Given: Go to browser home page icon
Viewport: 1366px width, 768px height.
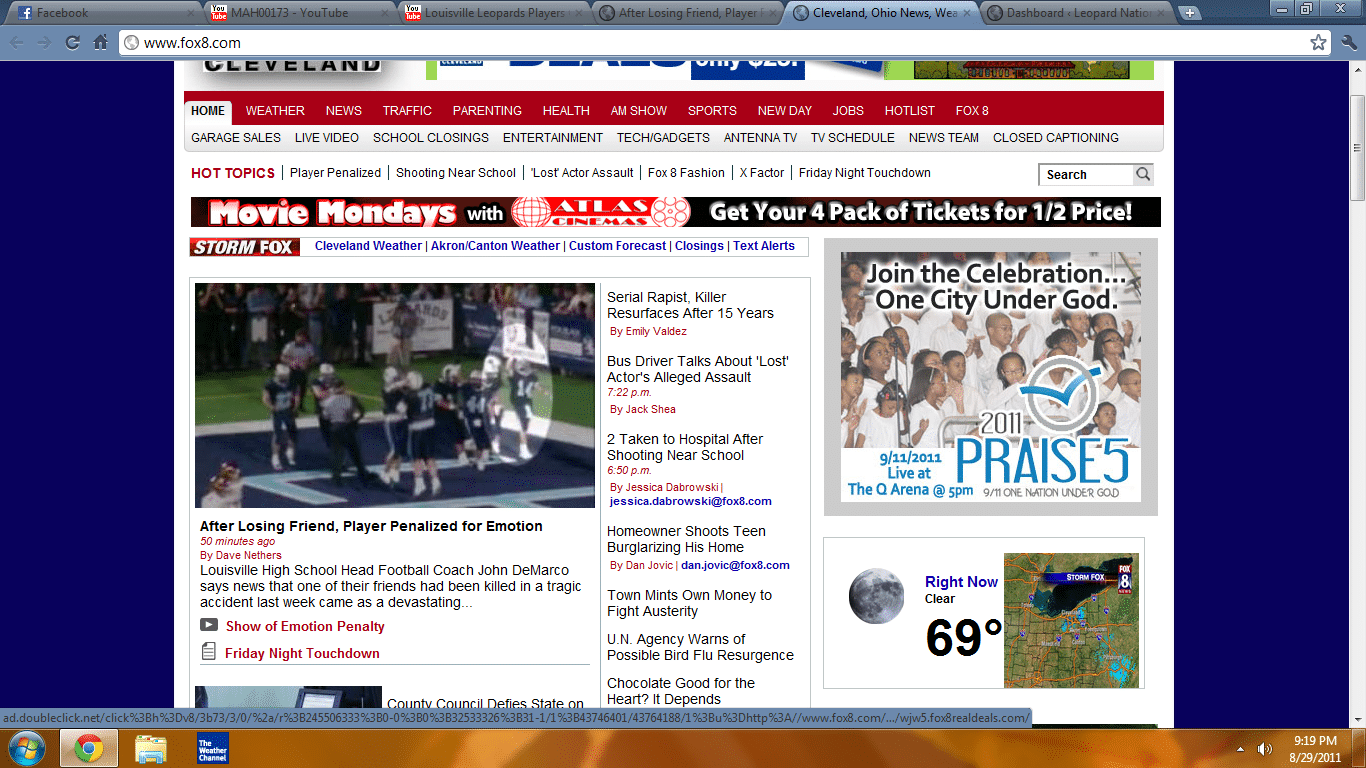Looking at the screenshot, I should [100, 43].
